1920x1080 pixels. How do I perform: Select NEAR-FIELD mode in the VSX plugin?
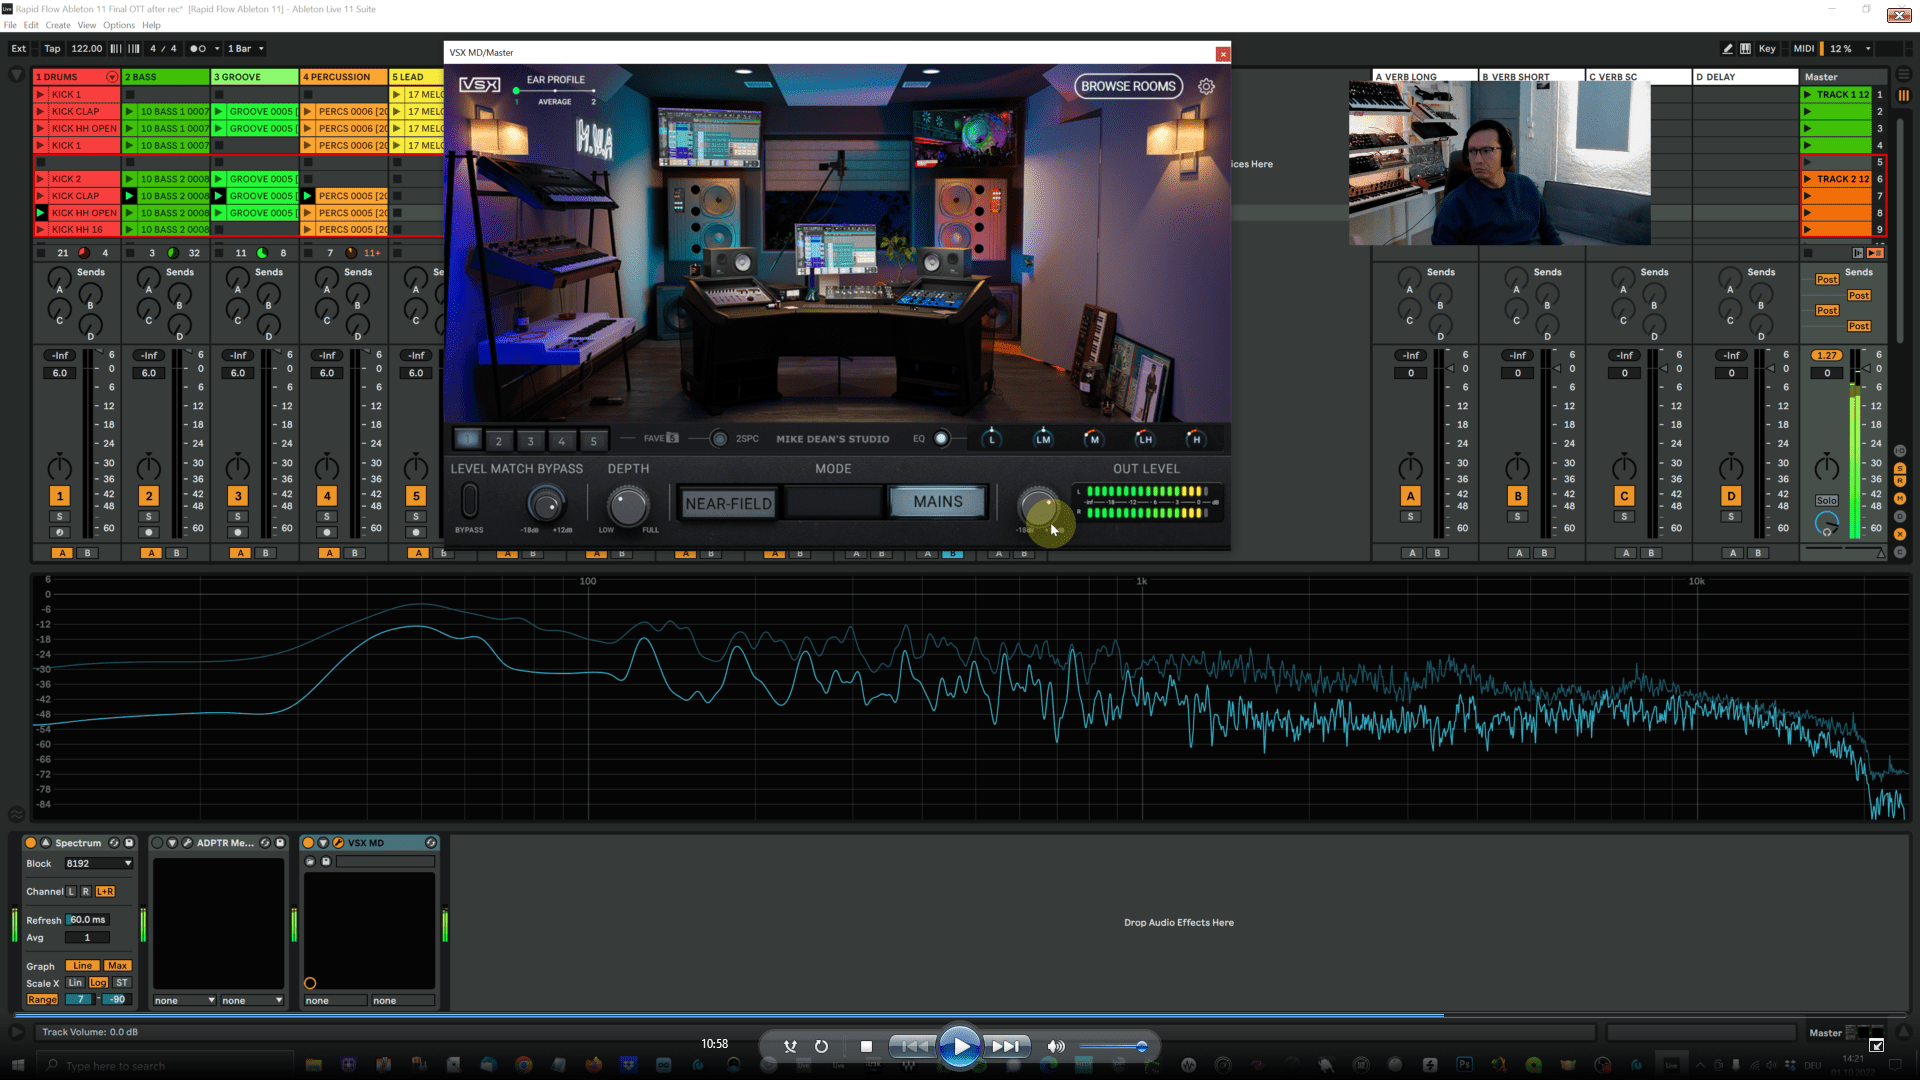click(728, 502)
